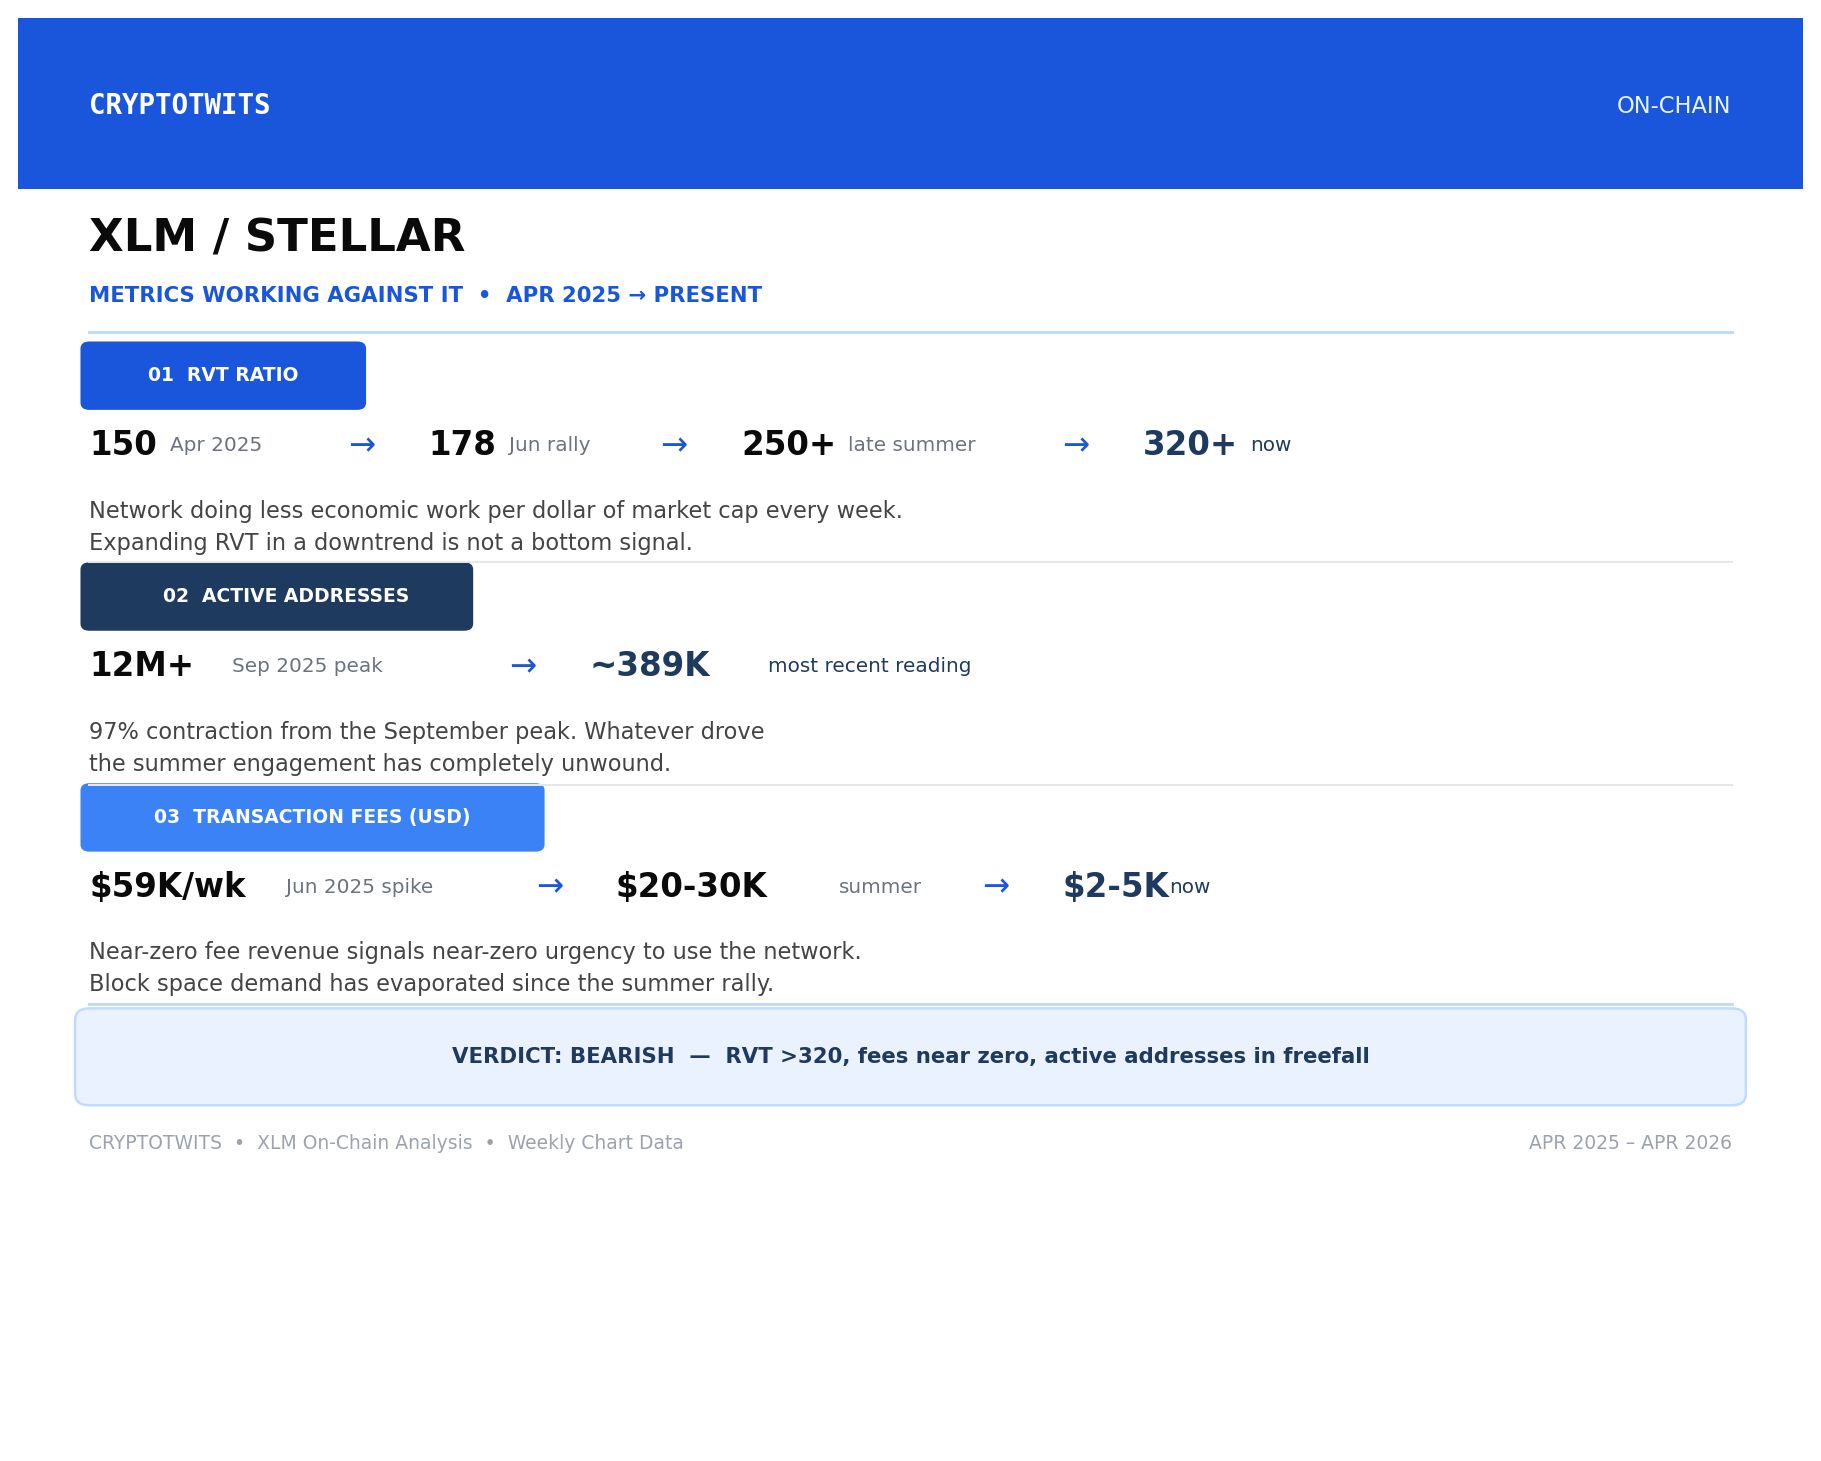Click the Jun rally label
Screen dimensions: 1821x1461
coord(549,445)
